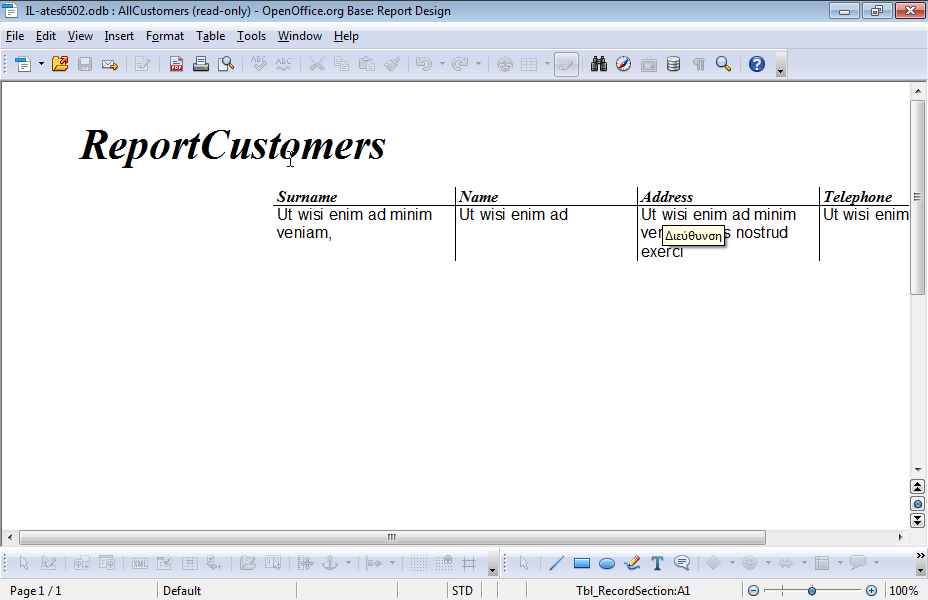Select the Text drawing tool
The height and width of the screenshot is (600, 928).
pyautogui.click(x=657, y=563)
